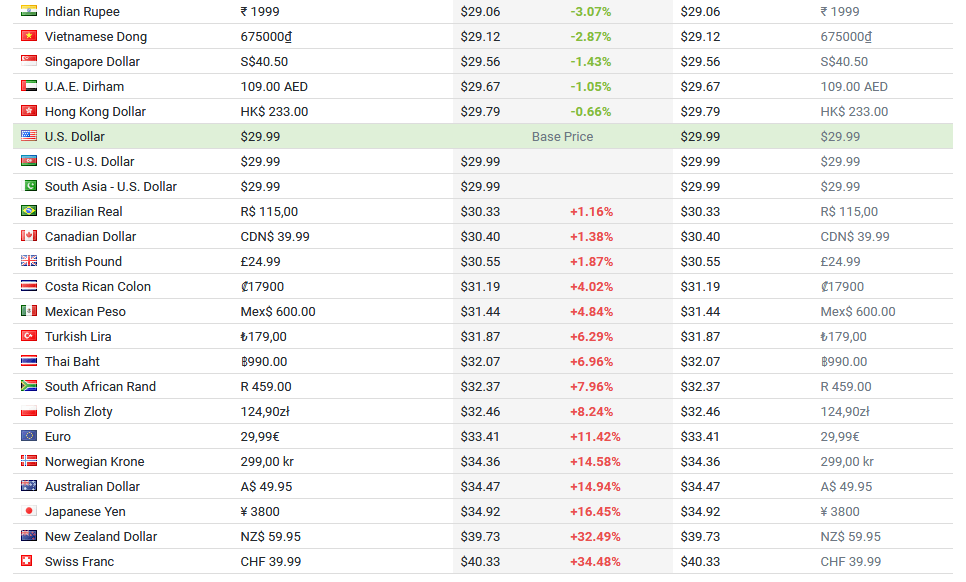Open the British Pound currency entry
This screenshot has height=582, width=966.
click(x=83, y=261)
